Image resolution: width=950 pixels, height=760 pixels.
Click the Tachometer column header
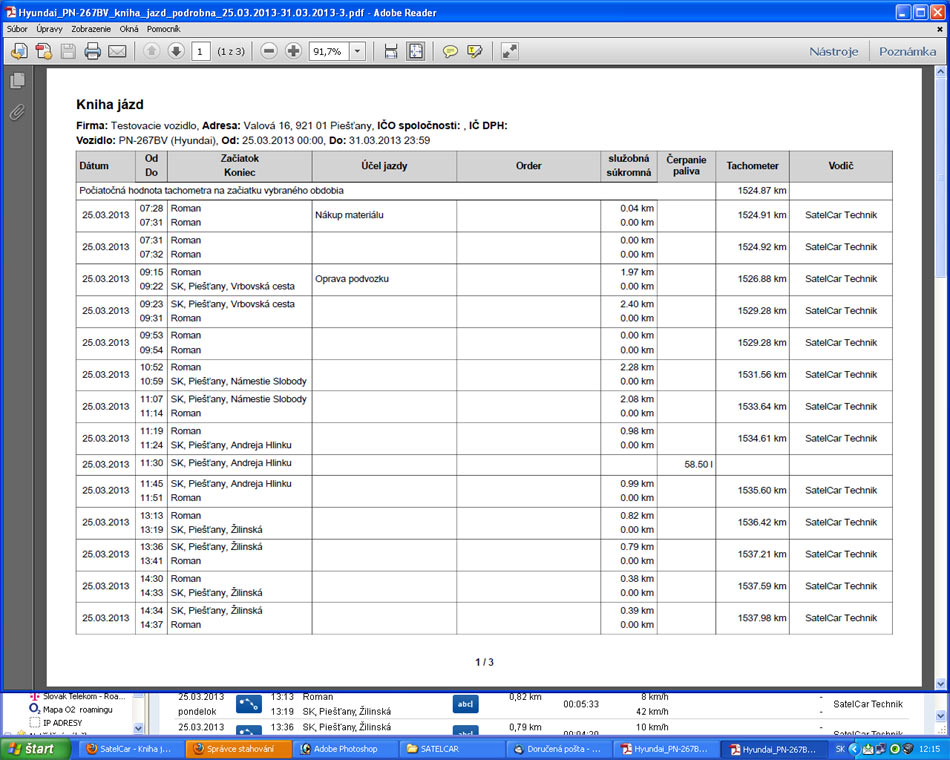click(752, 165)
